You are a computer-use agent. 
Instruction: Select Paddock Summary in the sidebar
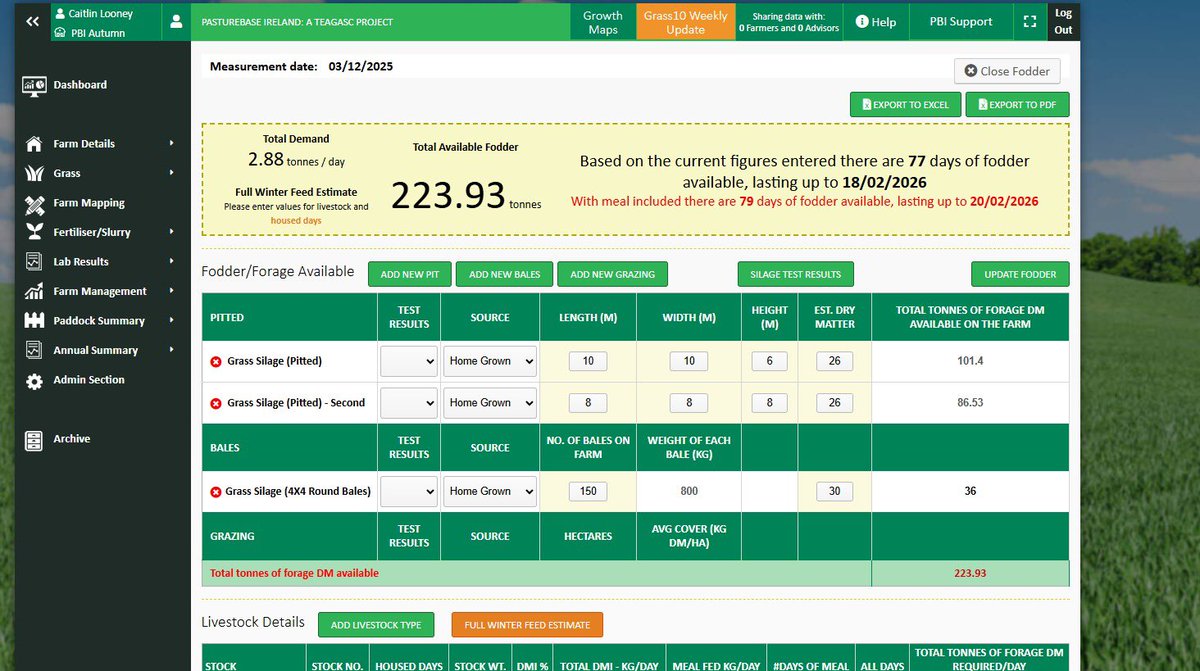point(99,321)
